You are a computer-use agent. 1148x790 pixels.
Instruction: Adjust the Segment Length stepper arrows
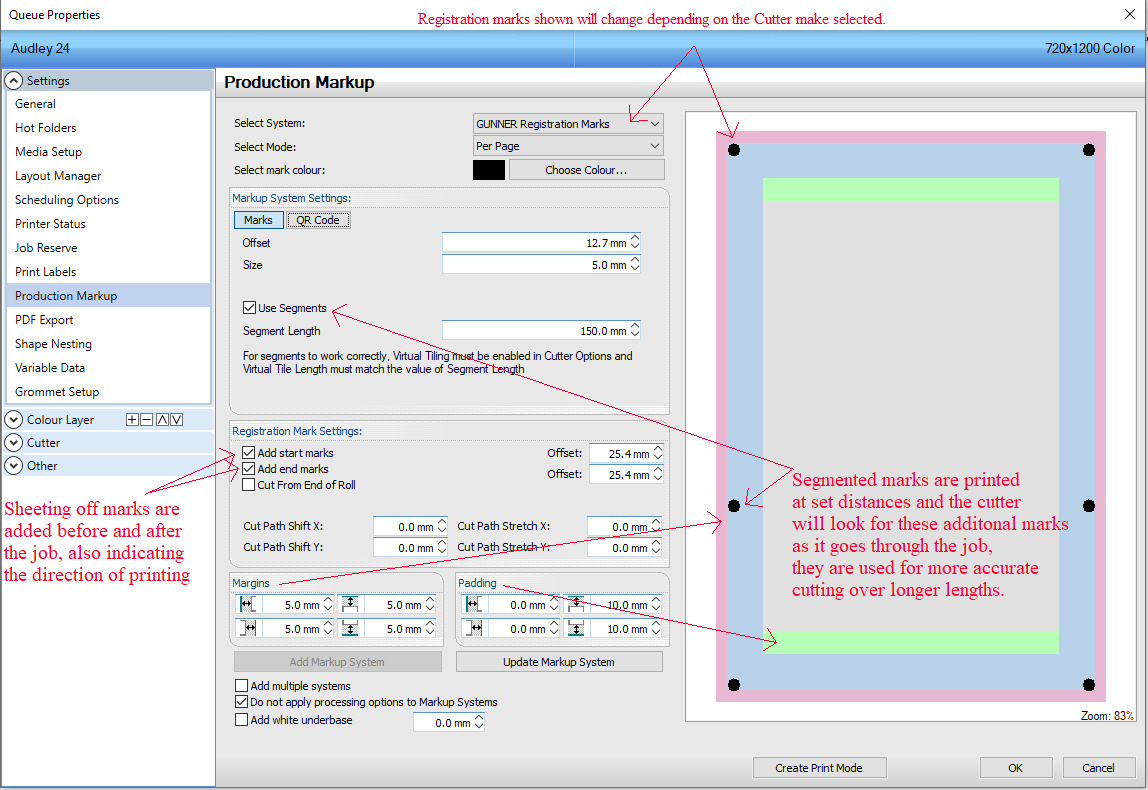(x=635, y=330)
